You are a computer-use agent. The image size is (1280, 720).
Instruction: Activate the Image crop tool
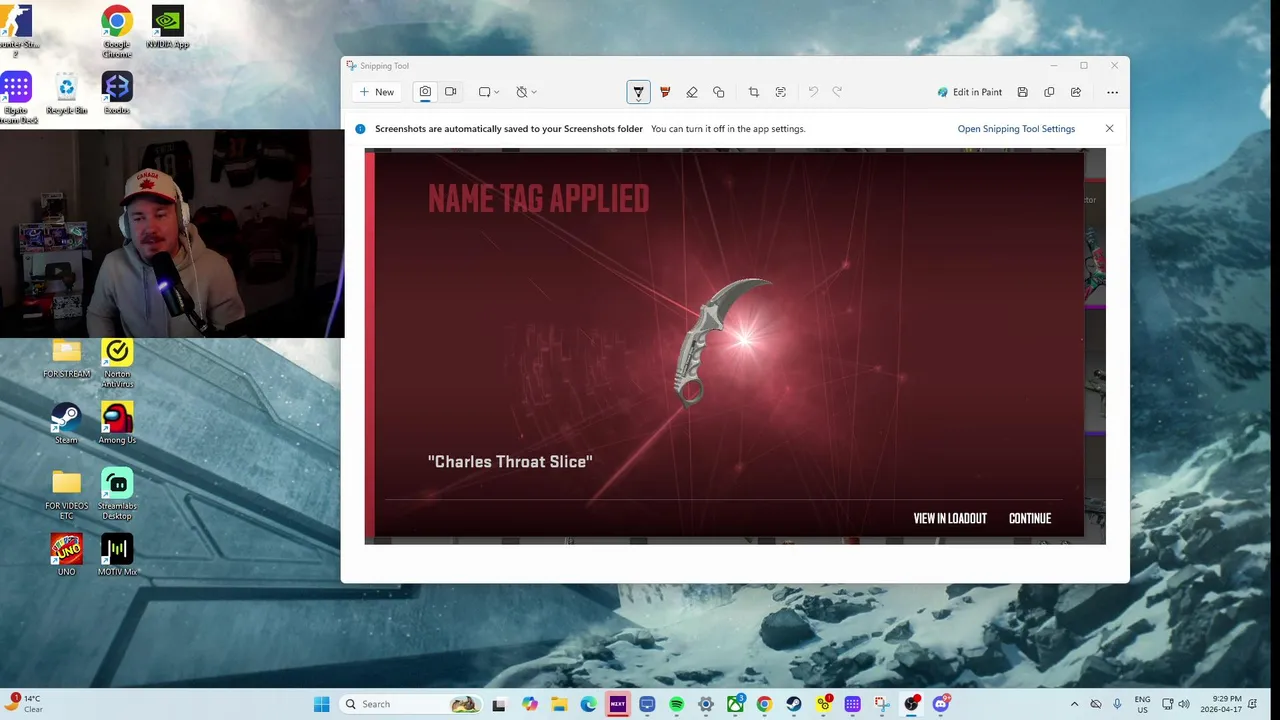[x=754, y=92]
